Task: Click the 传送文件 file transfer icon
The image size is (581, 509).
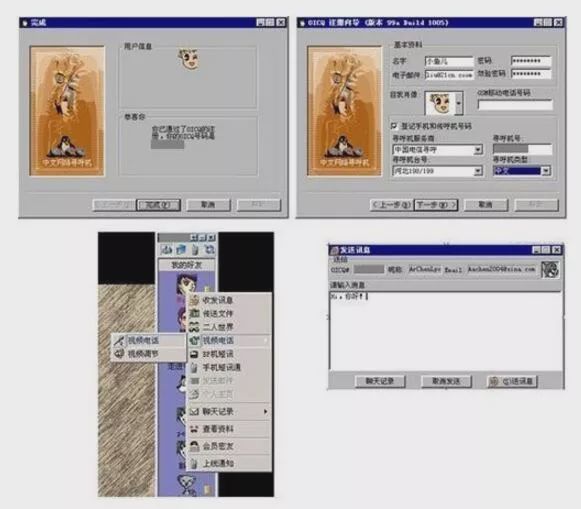Action: (x=195, y=314)
